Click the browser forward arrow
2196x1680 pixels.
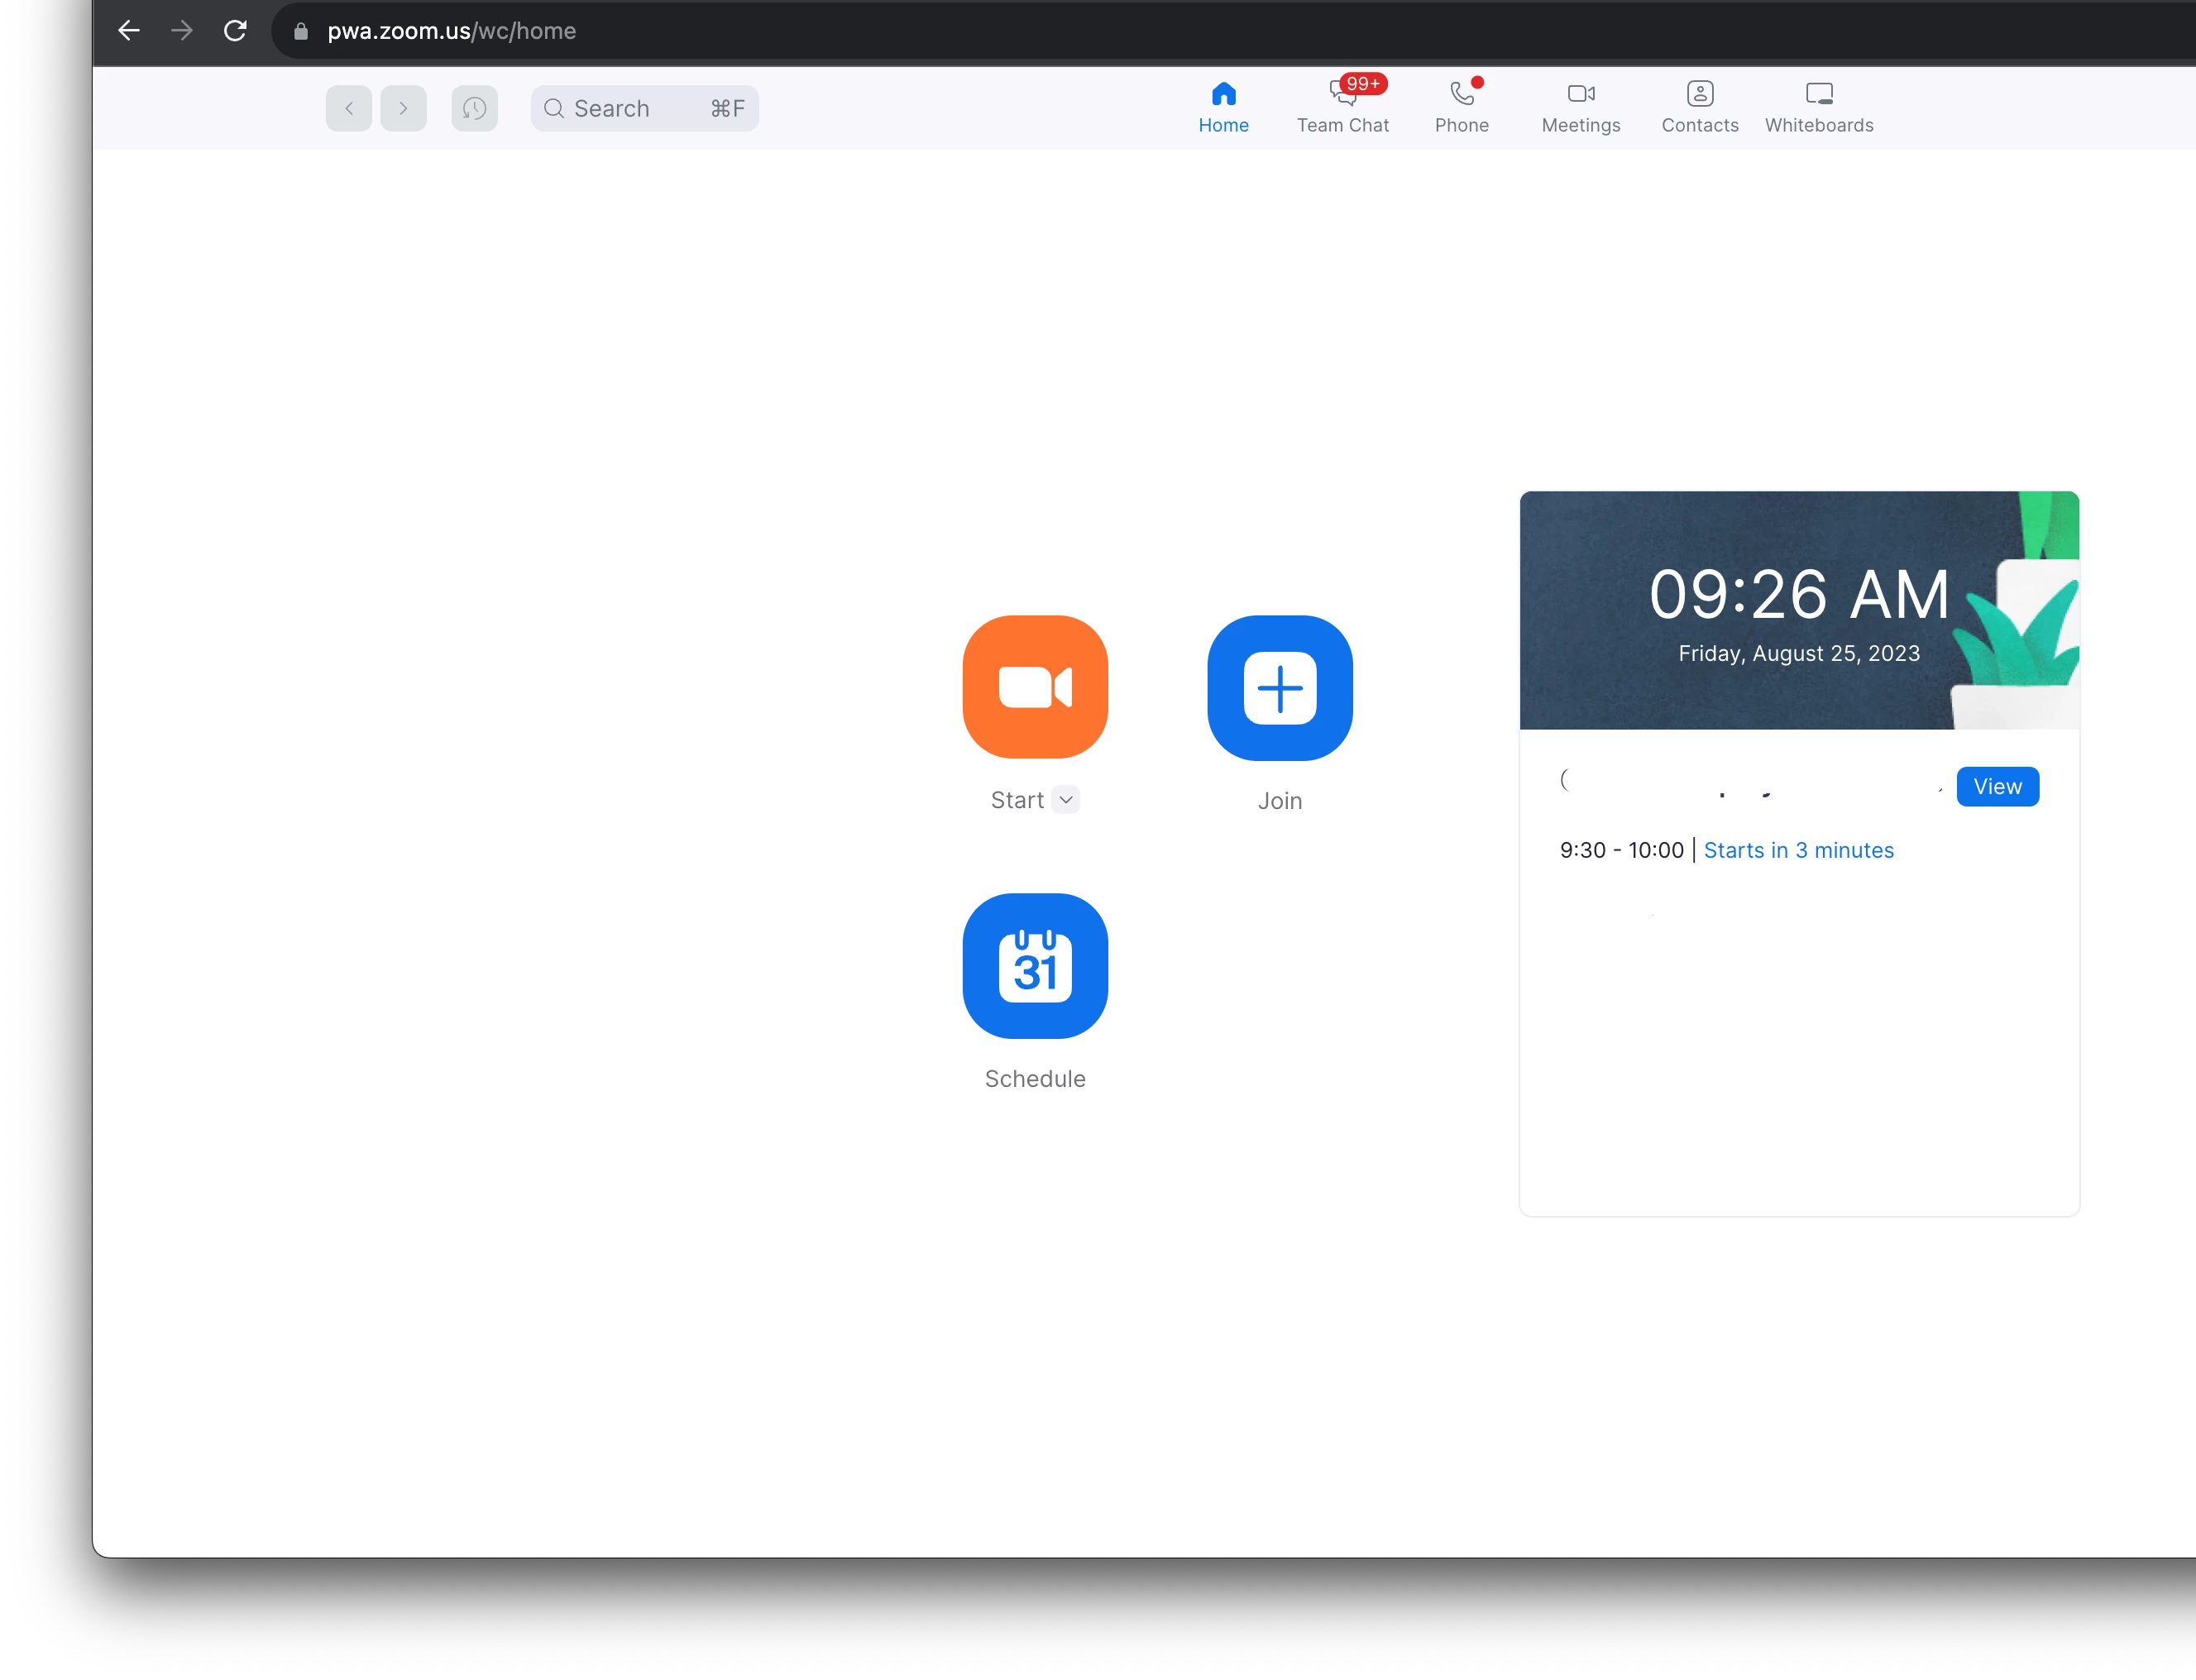182,31
